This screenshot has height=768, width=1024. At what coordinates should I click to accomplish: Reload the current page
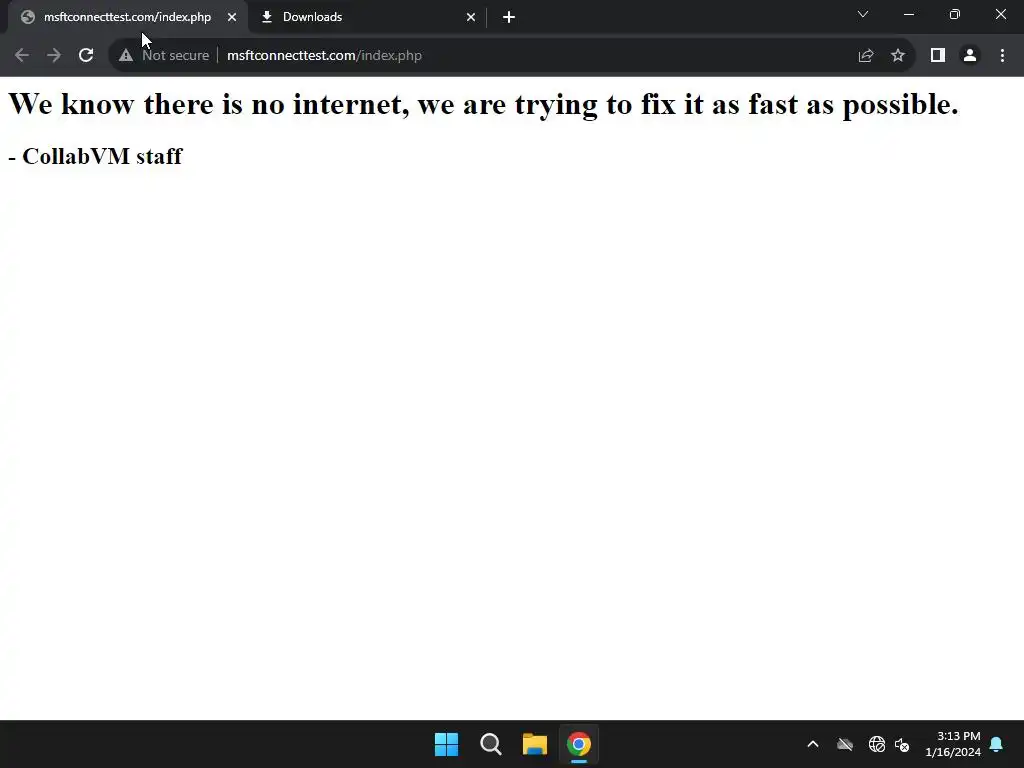[x=86, y=56]
